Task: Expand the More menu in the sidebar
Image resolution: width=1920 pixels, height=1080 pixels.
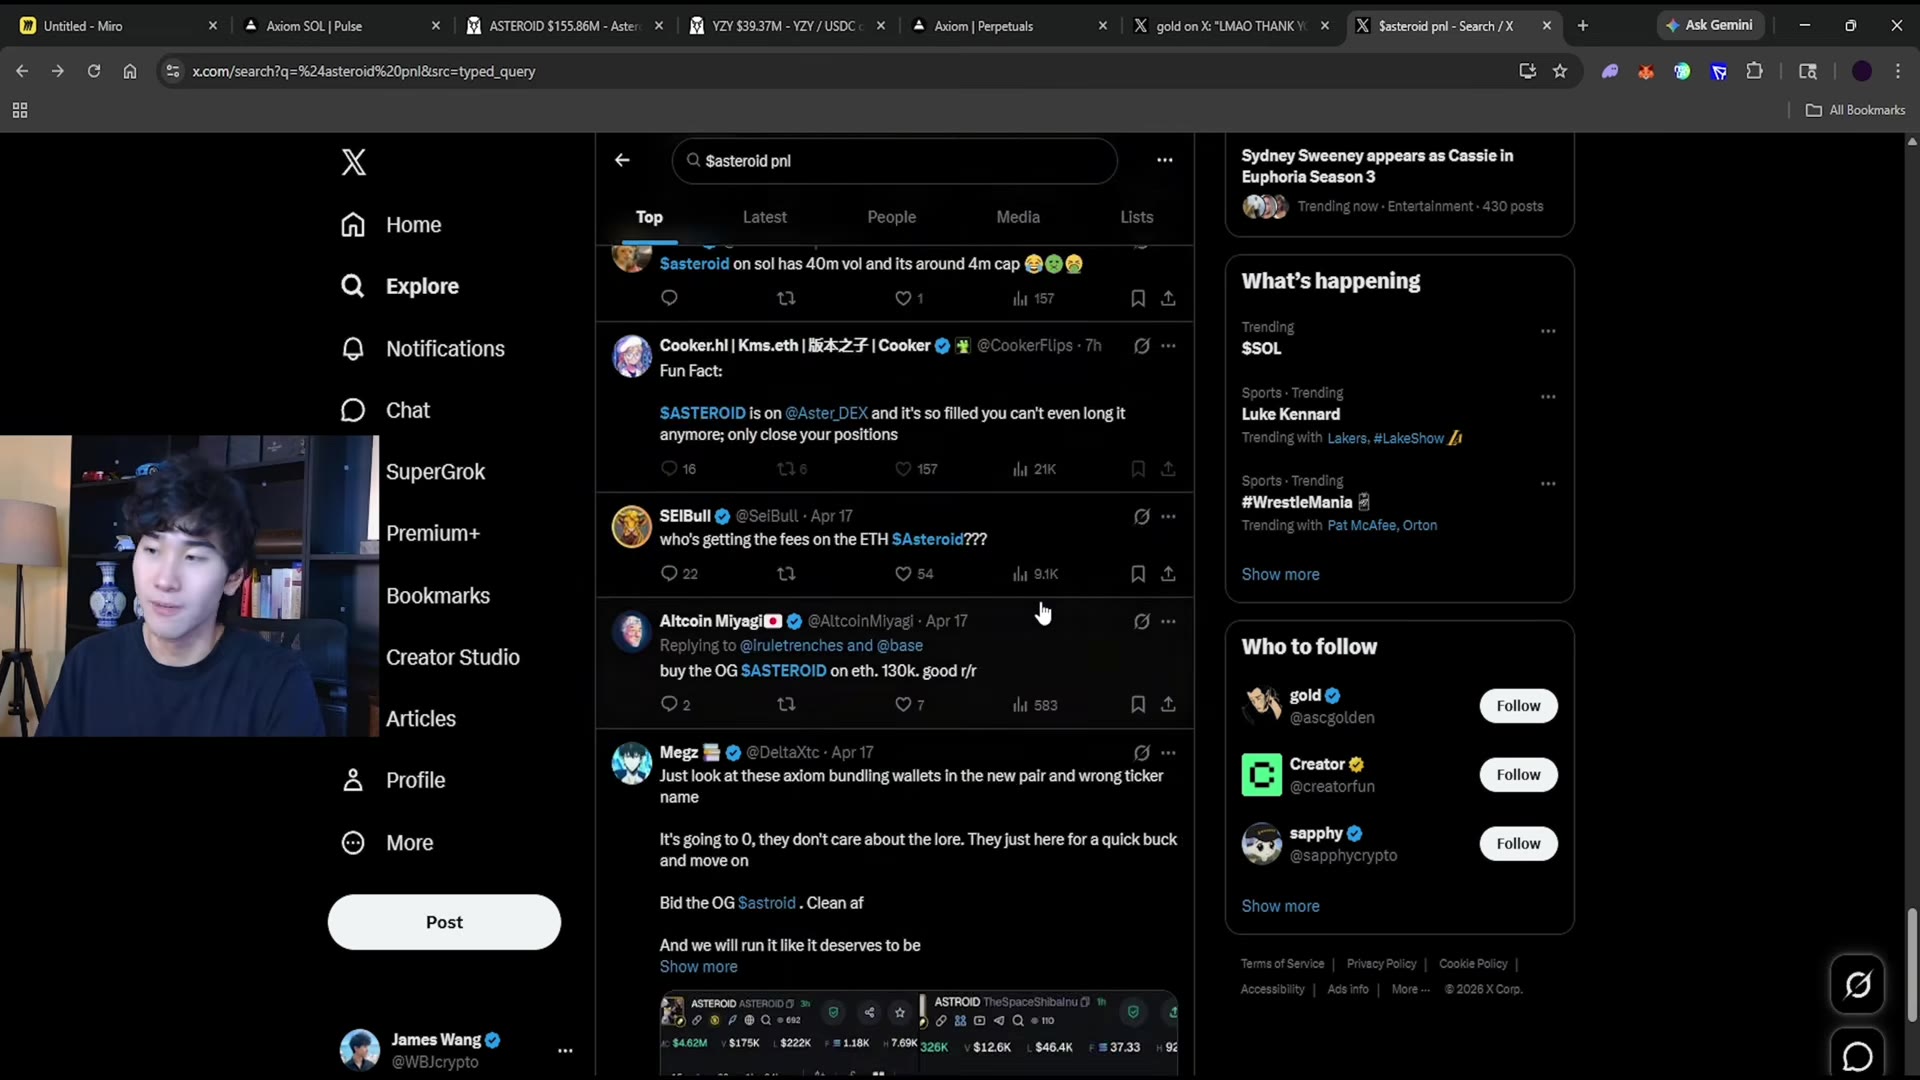Action: coord(388,843)
